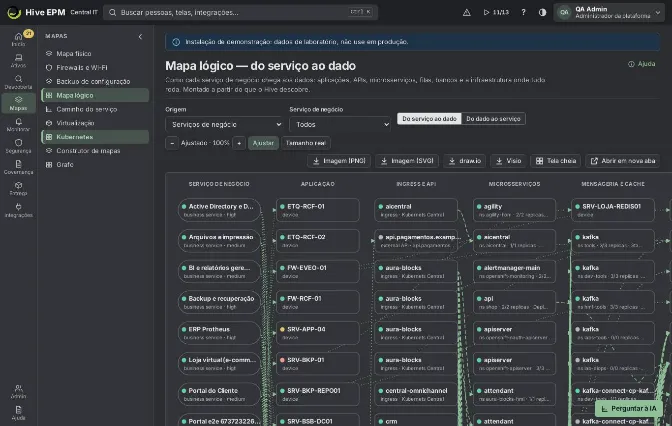Export the map to Visio
672x426 pixels.
(508, 161)
